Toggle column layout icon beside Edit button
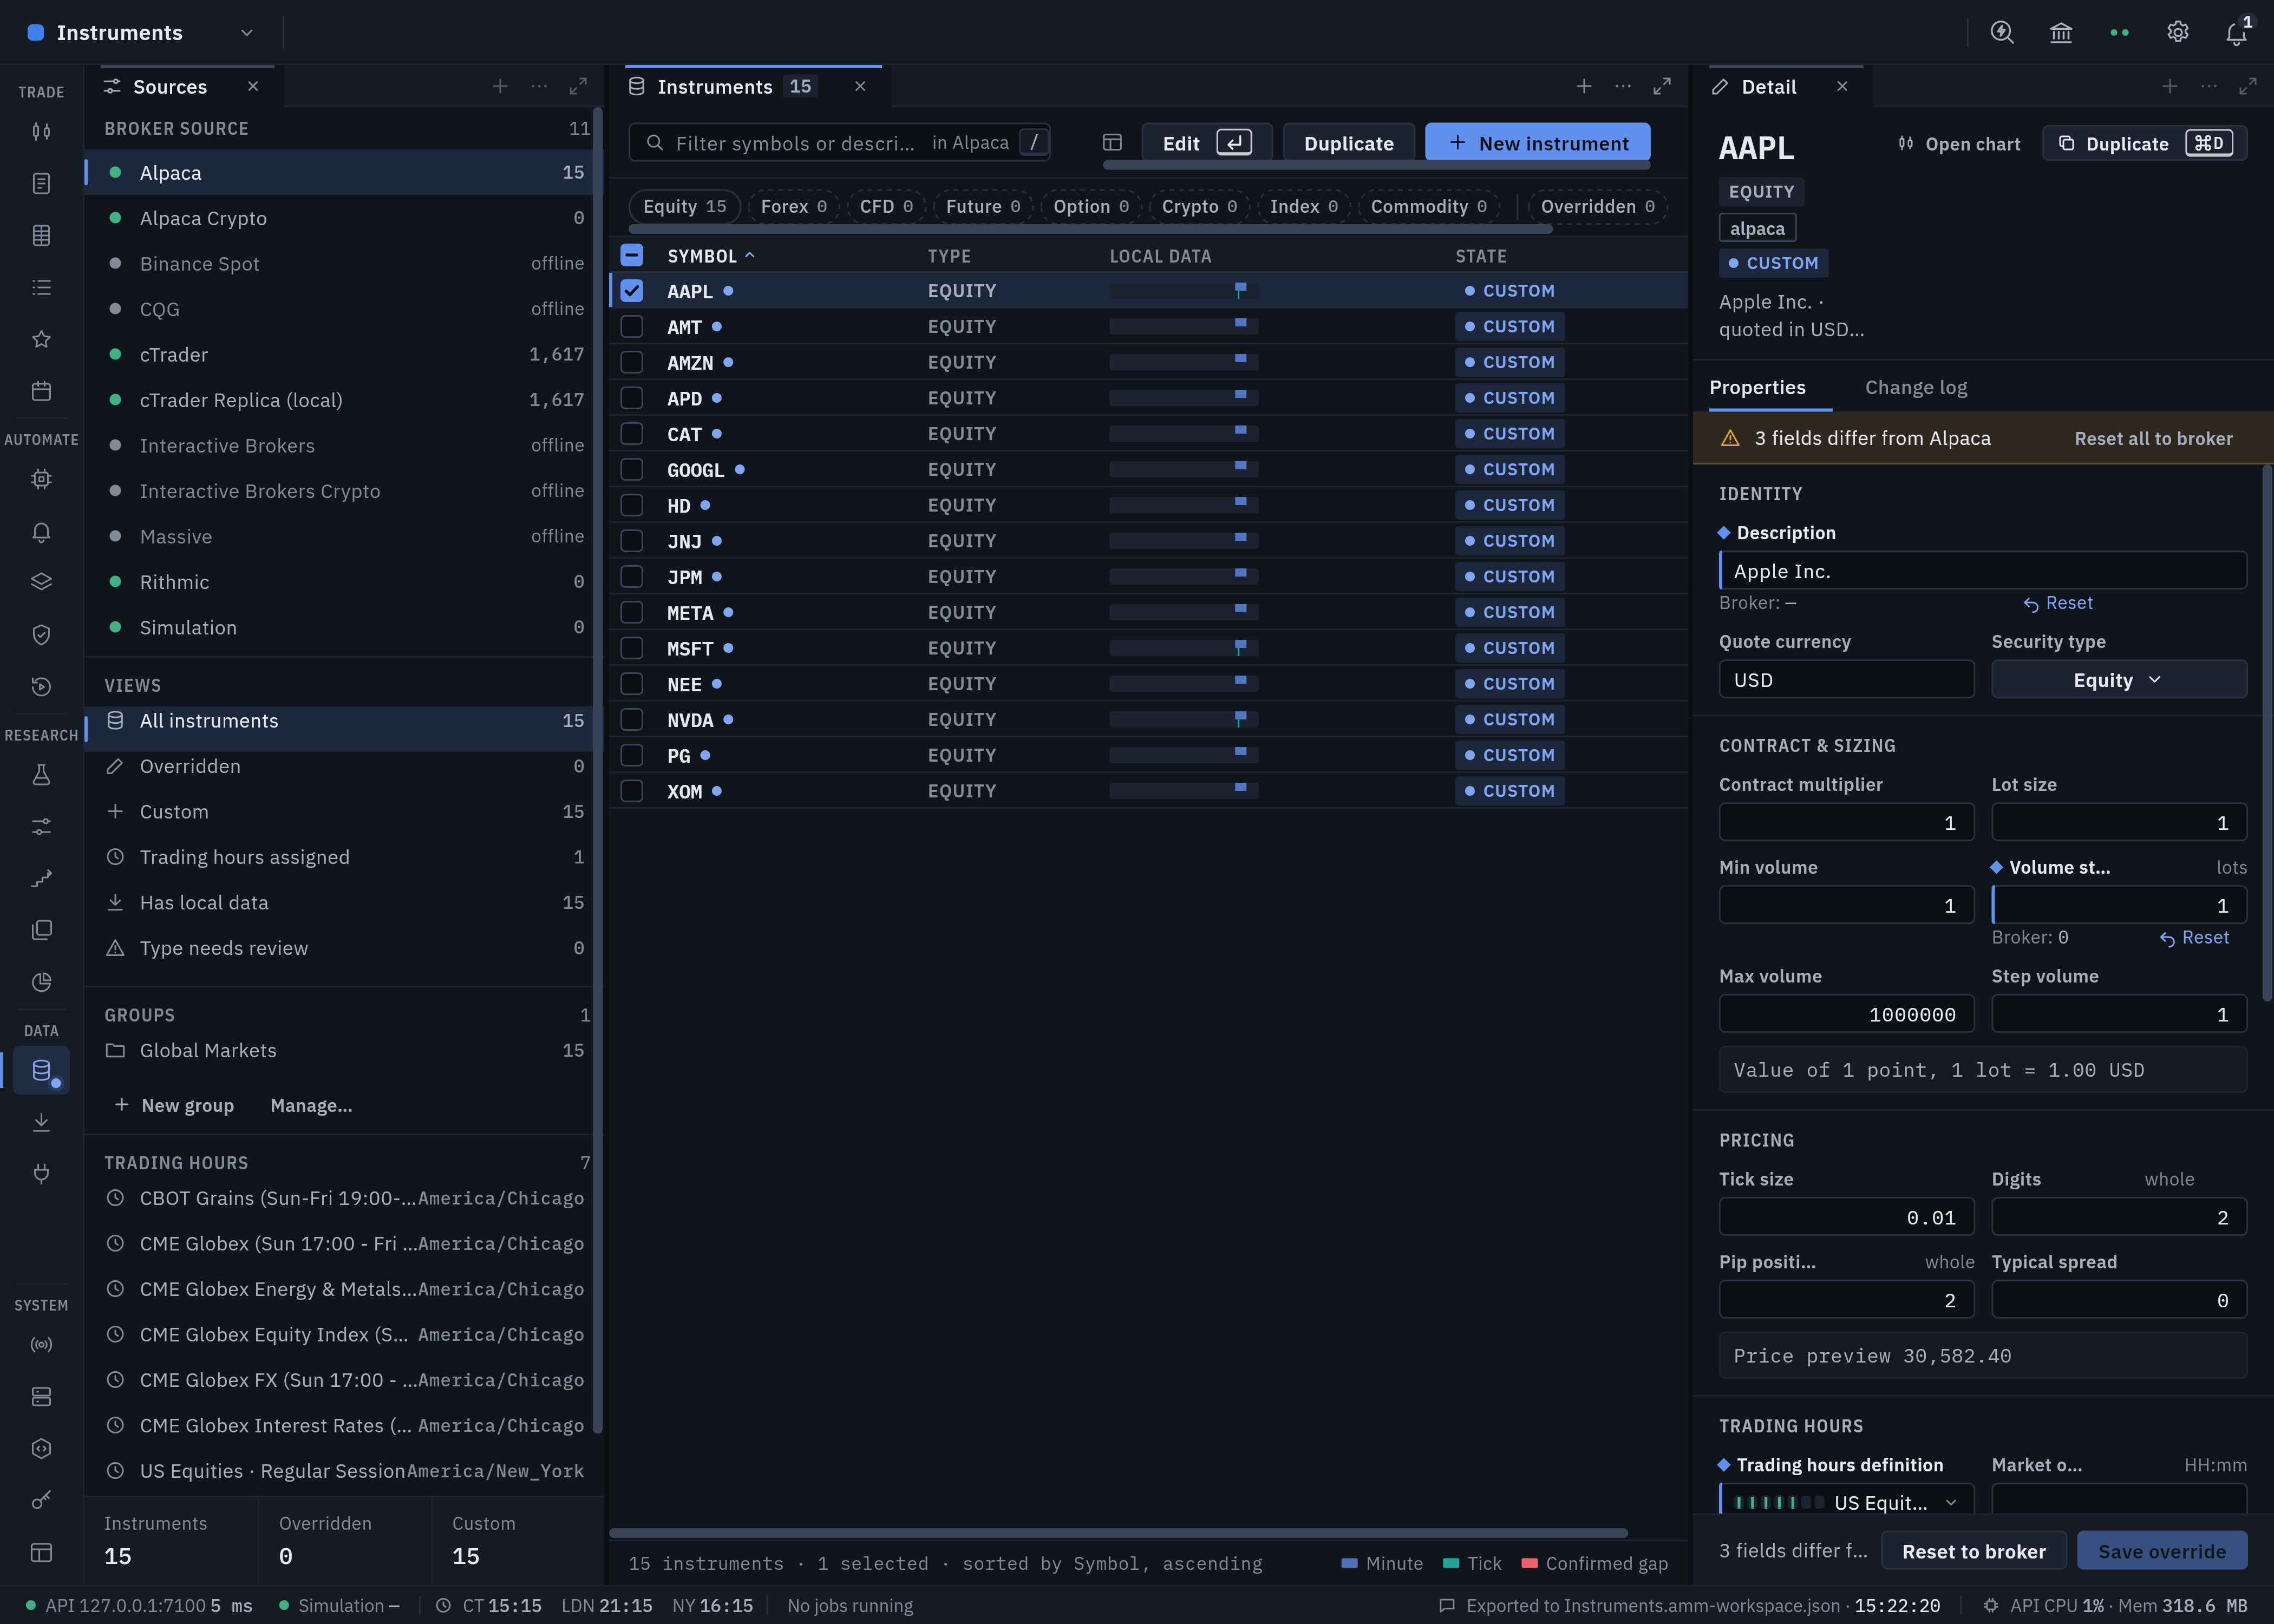2274x1624 pixels. [1112, 143]
